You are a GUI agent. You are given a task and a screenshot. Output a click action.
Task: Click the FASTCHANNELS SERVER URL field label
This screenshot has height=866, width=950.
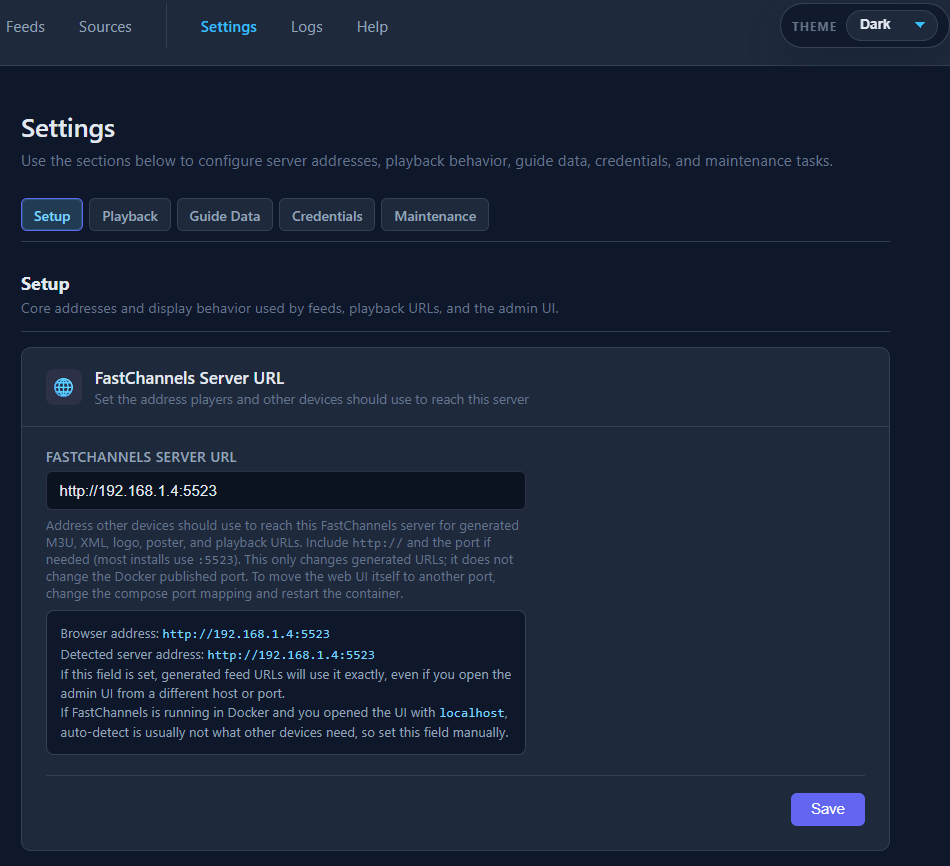click(141, 458)
